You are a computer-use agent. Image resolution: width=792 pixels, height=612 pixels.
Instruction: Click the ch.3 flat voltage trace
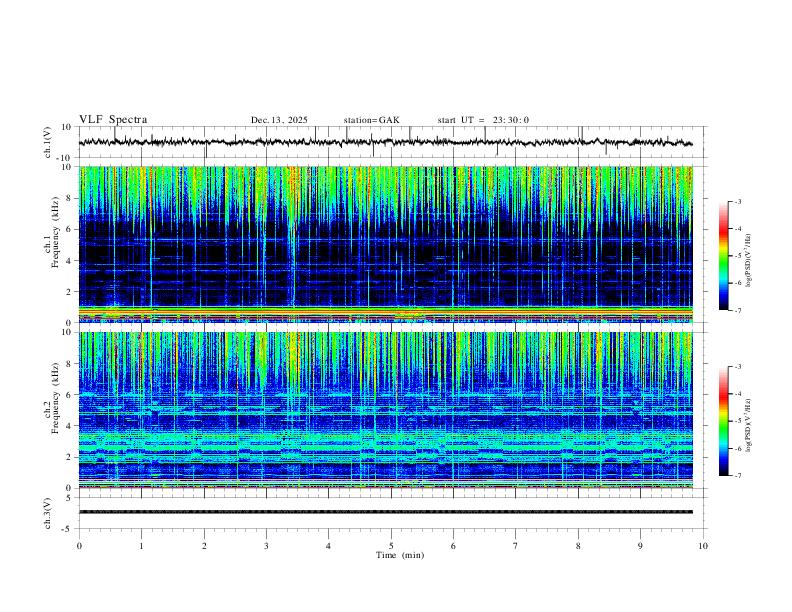(x=385, y=512)
